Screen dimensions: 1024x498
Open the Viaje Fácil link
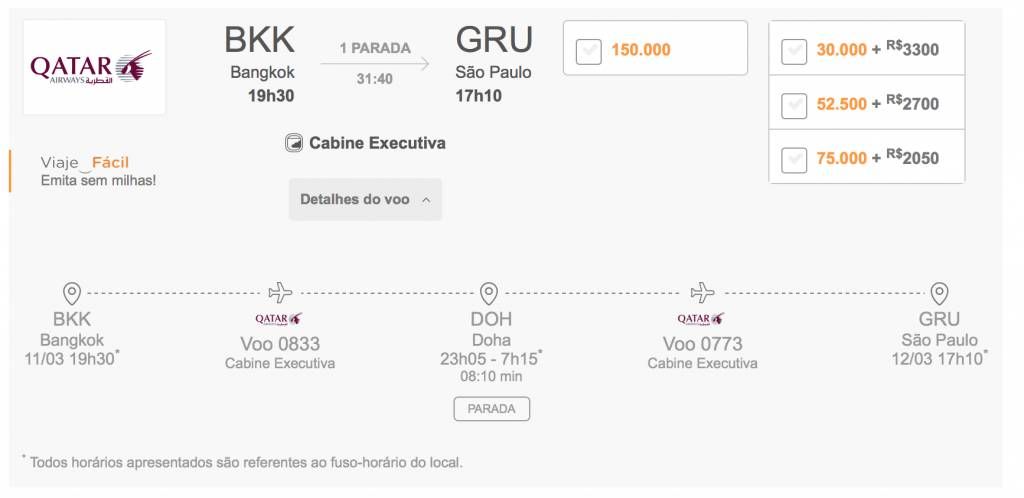click(x=85, y=163)
